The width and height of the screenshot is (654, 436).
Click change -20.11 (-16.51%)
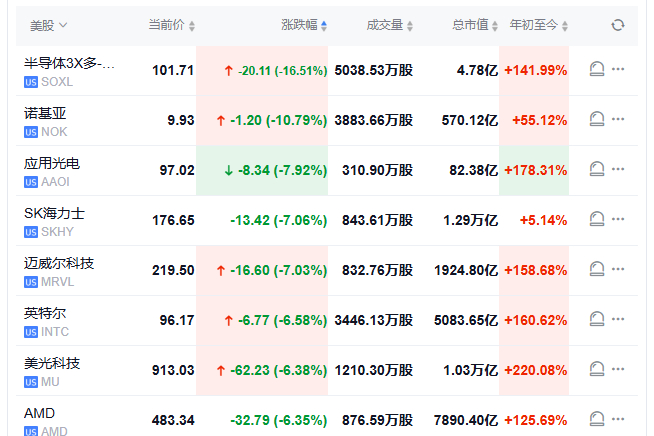[282, 71]
